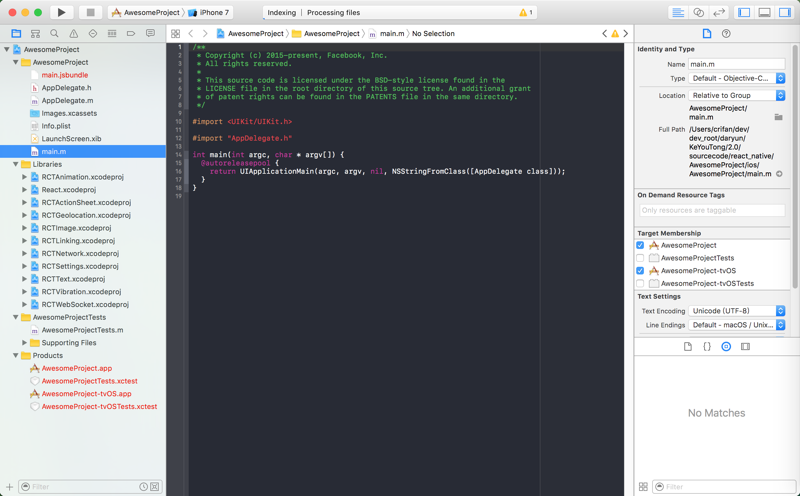The height and width of the screenshot is (496, 800).
Task: Collapse the Products group
Action: pyautogui.click(x=15, y=356)
